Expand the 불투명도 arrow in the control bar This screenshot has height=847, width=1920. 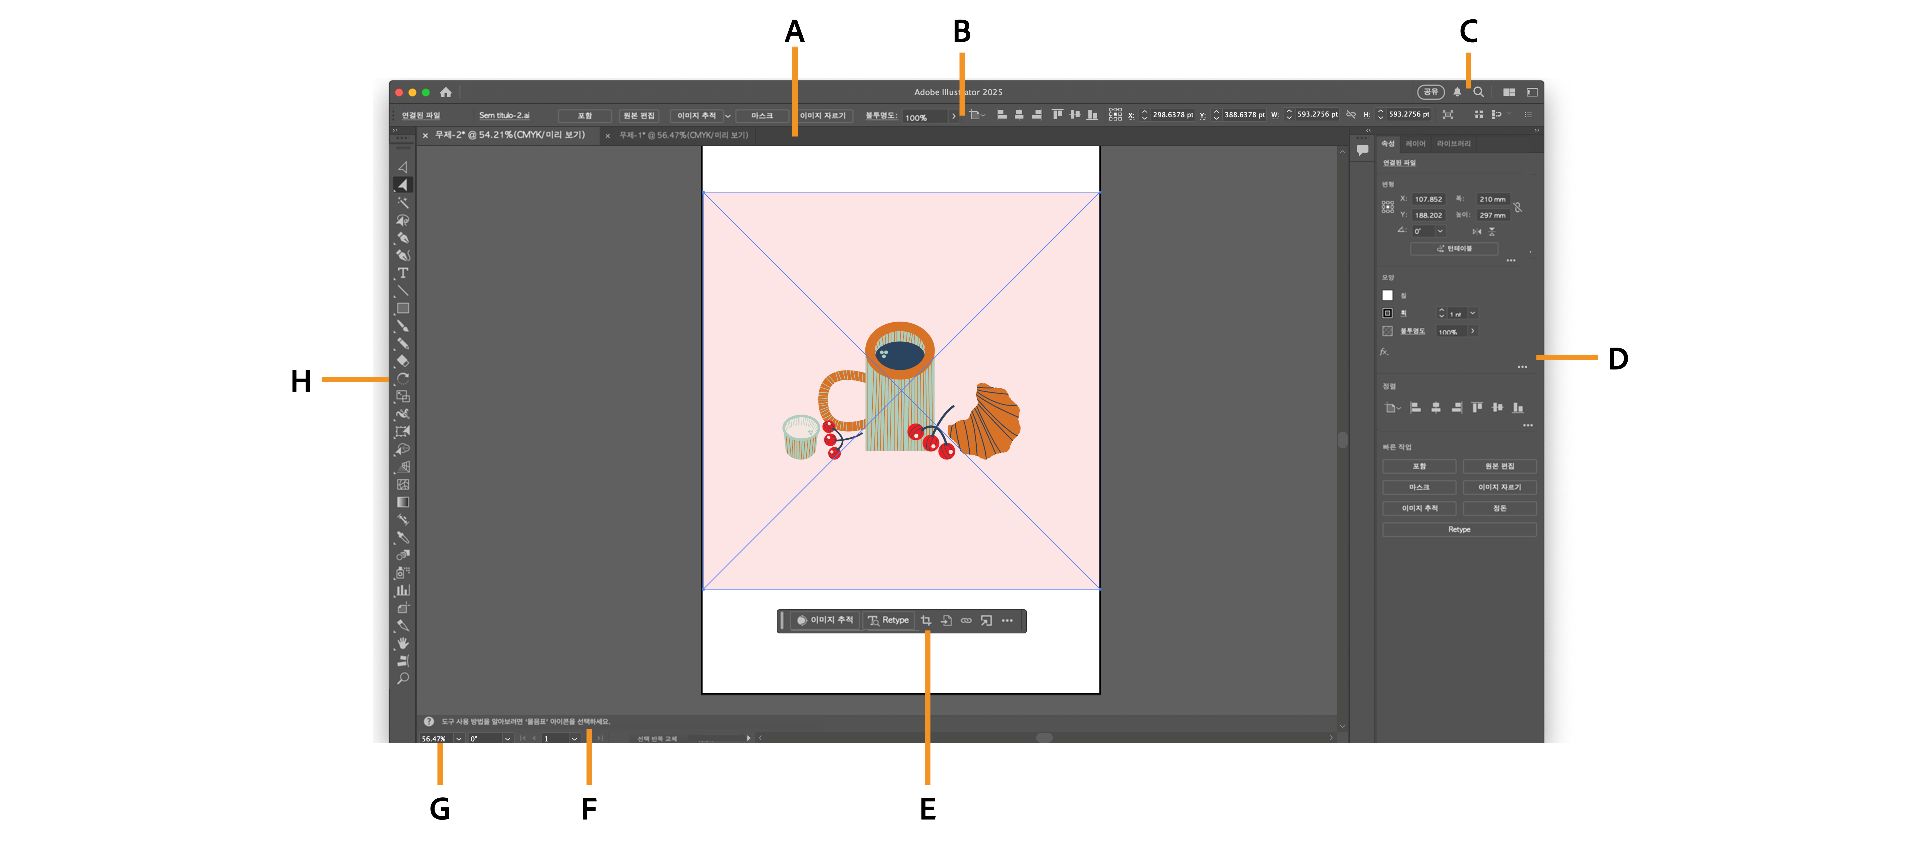pos(954,116)
